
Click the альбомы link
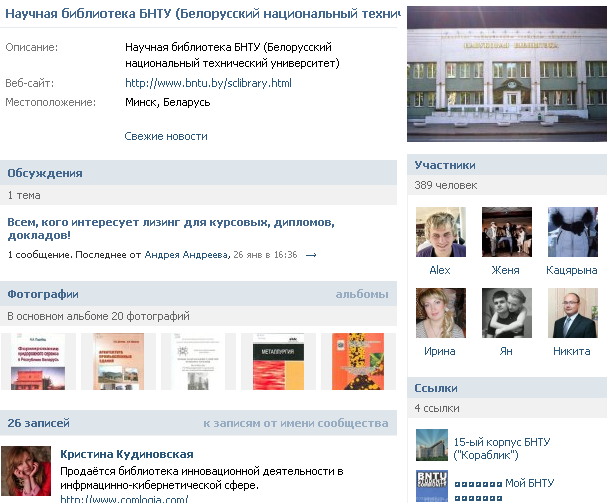click(x=362, y=294)
